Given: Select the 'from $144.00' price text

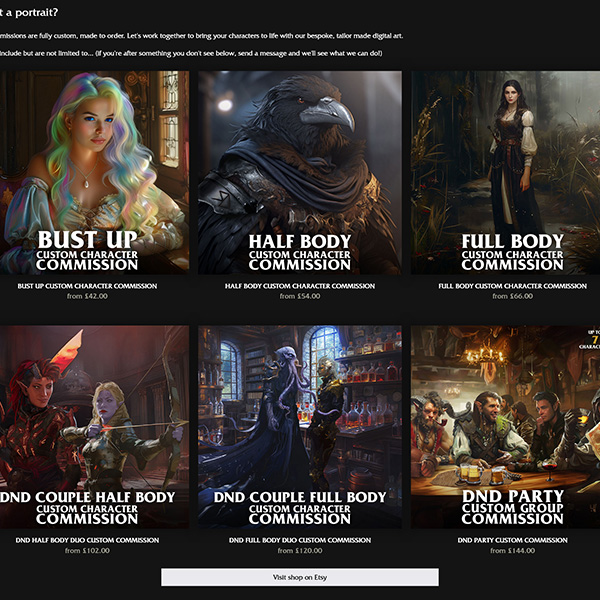Looking at the screenshot, I should point(512,551).
